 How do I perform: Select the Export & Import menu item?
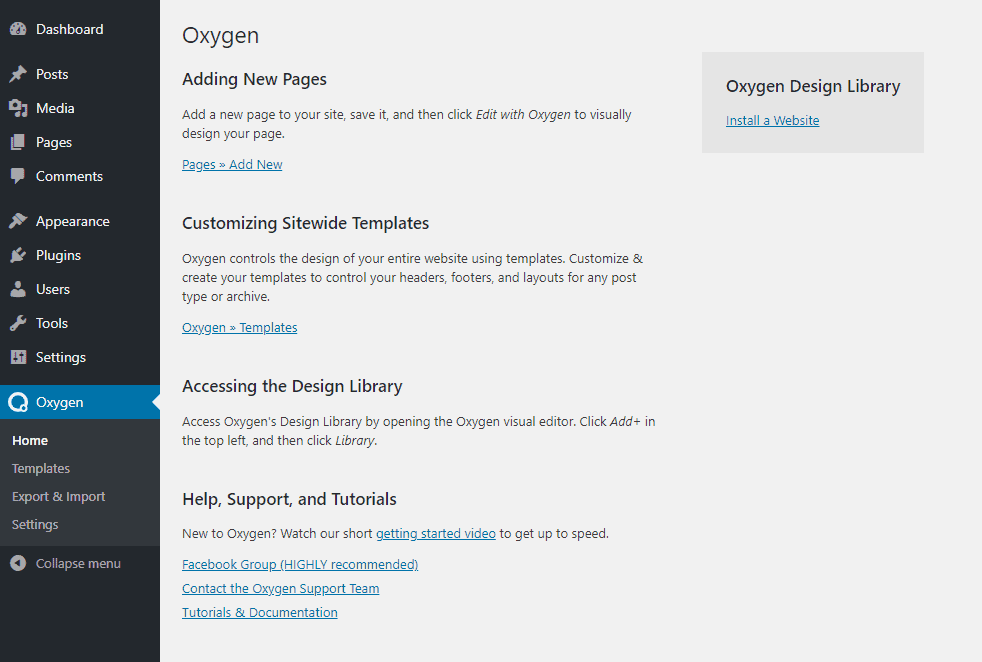pyautogui.click(x=58, y=495)
